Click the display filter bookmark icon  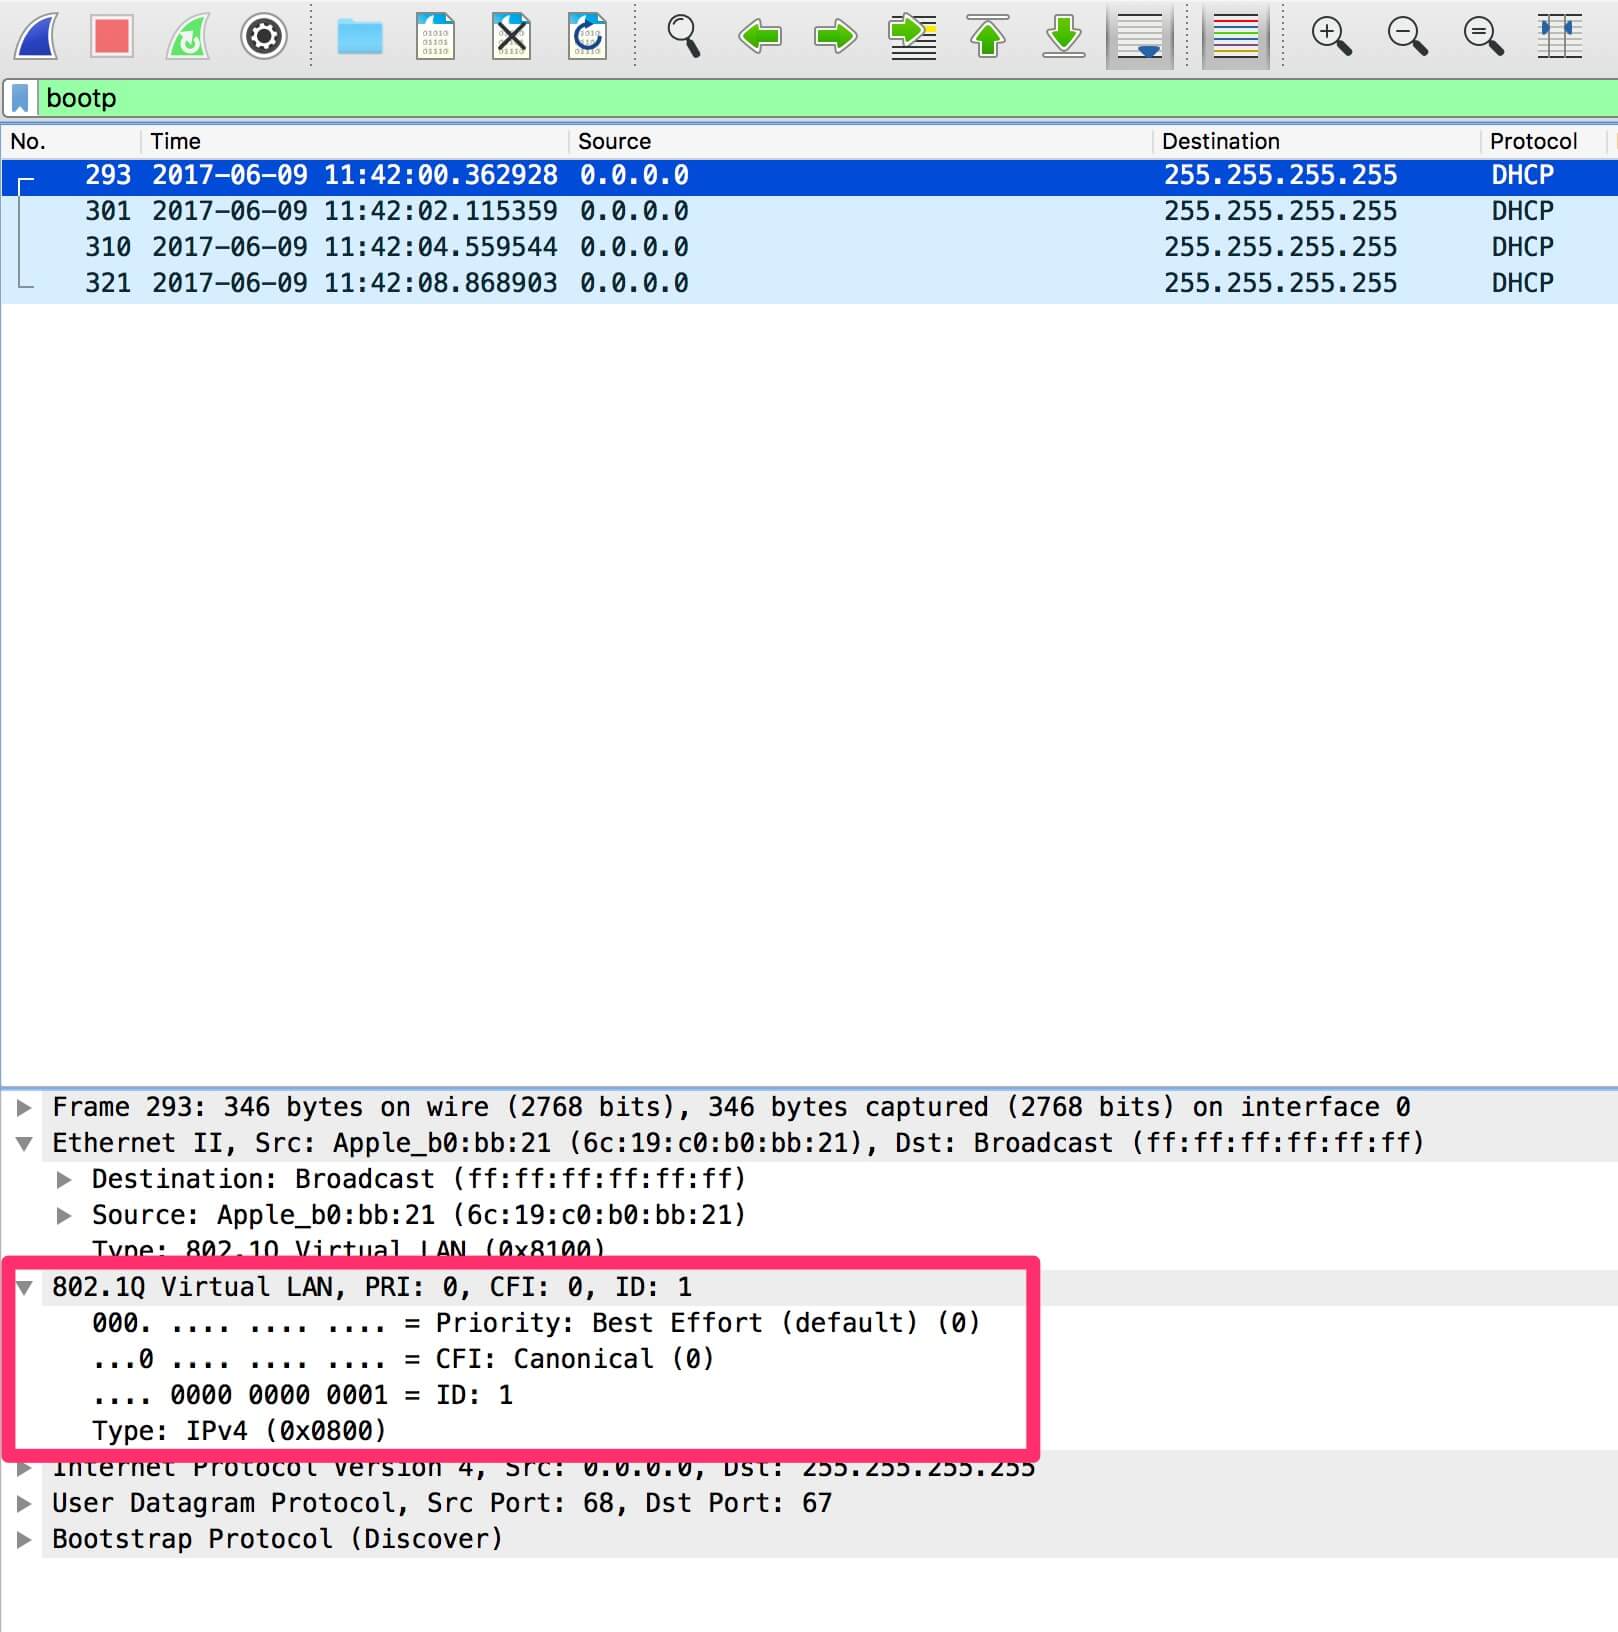[x=20, y=98]
